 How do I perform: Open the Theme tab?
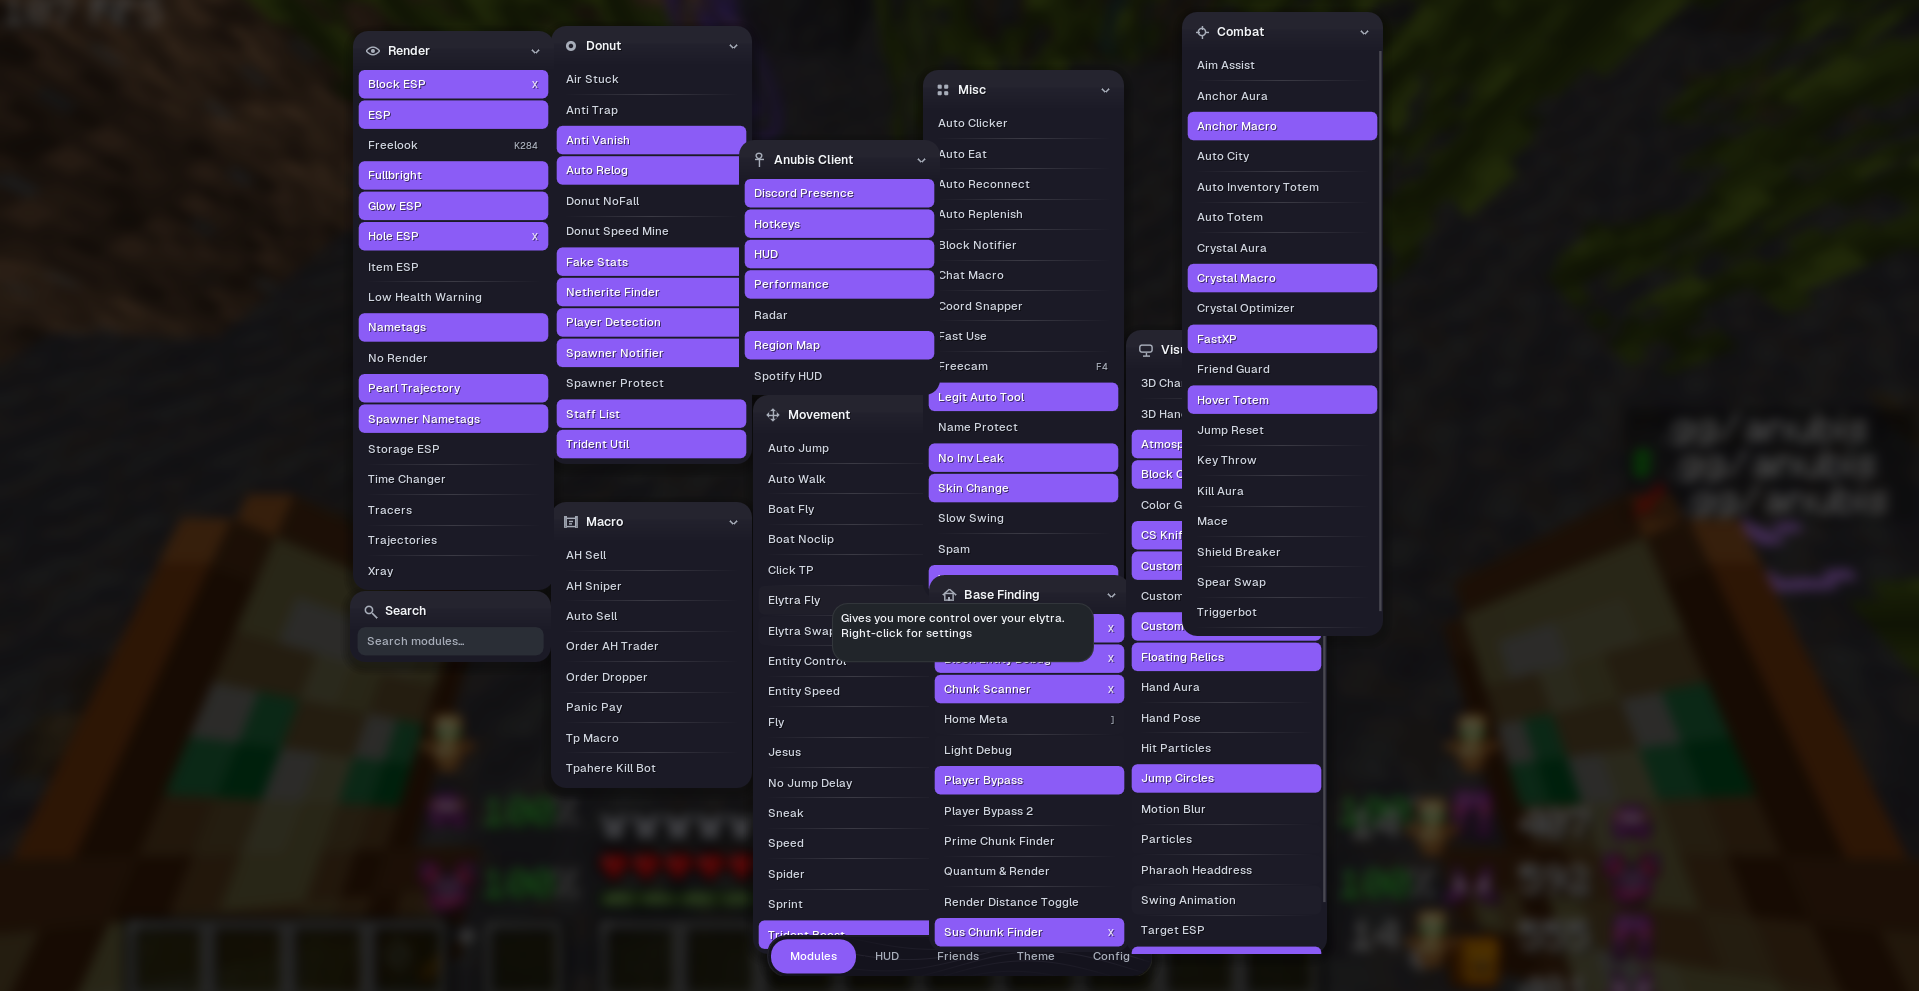coord(1035,956)
